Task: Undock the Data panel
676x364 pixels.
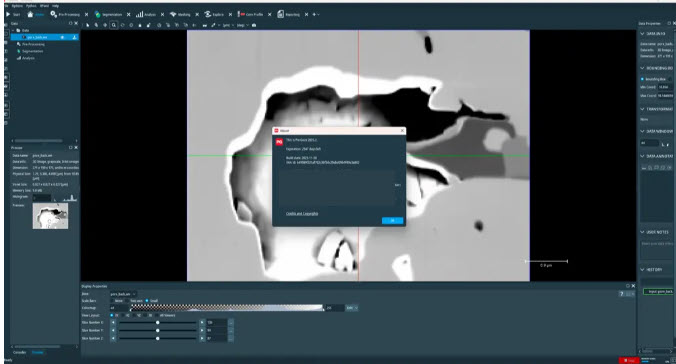Action: coord(71,23)
